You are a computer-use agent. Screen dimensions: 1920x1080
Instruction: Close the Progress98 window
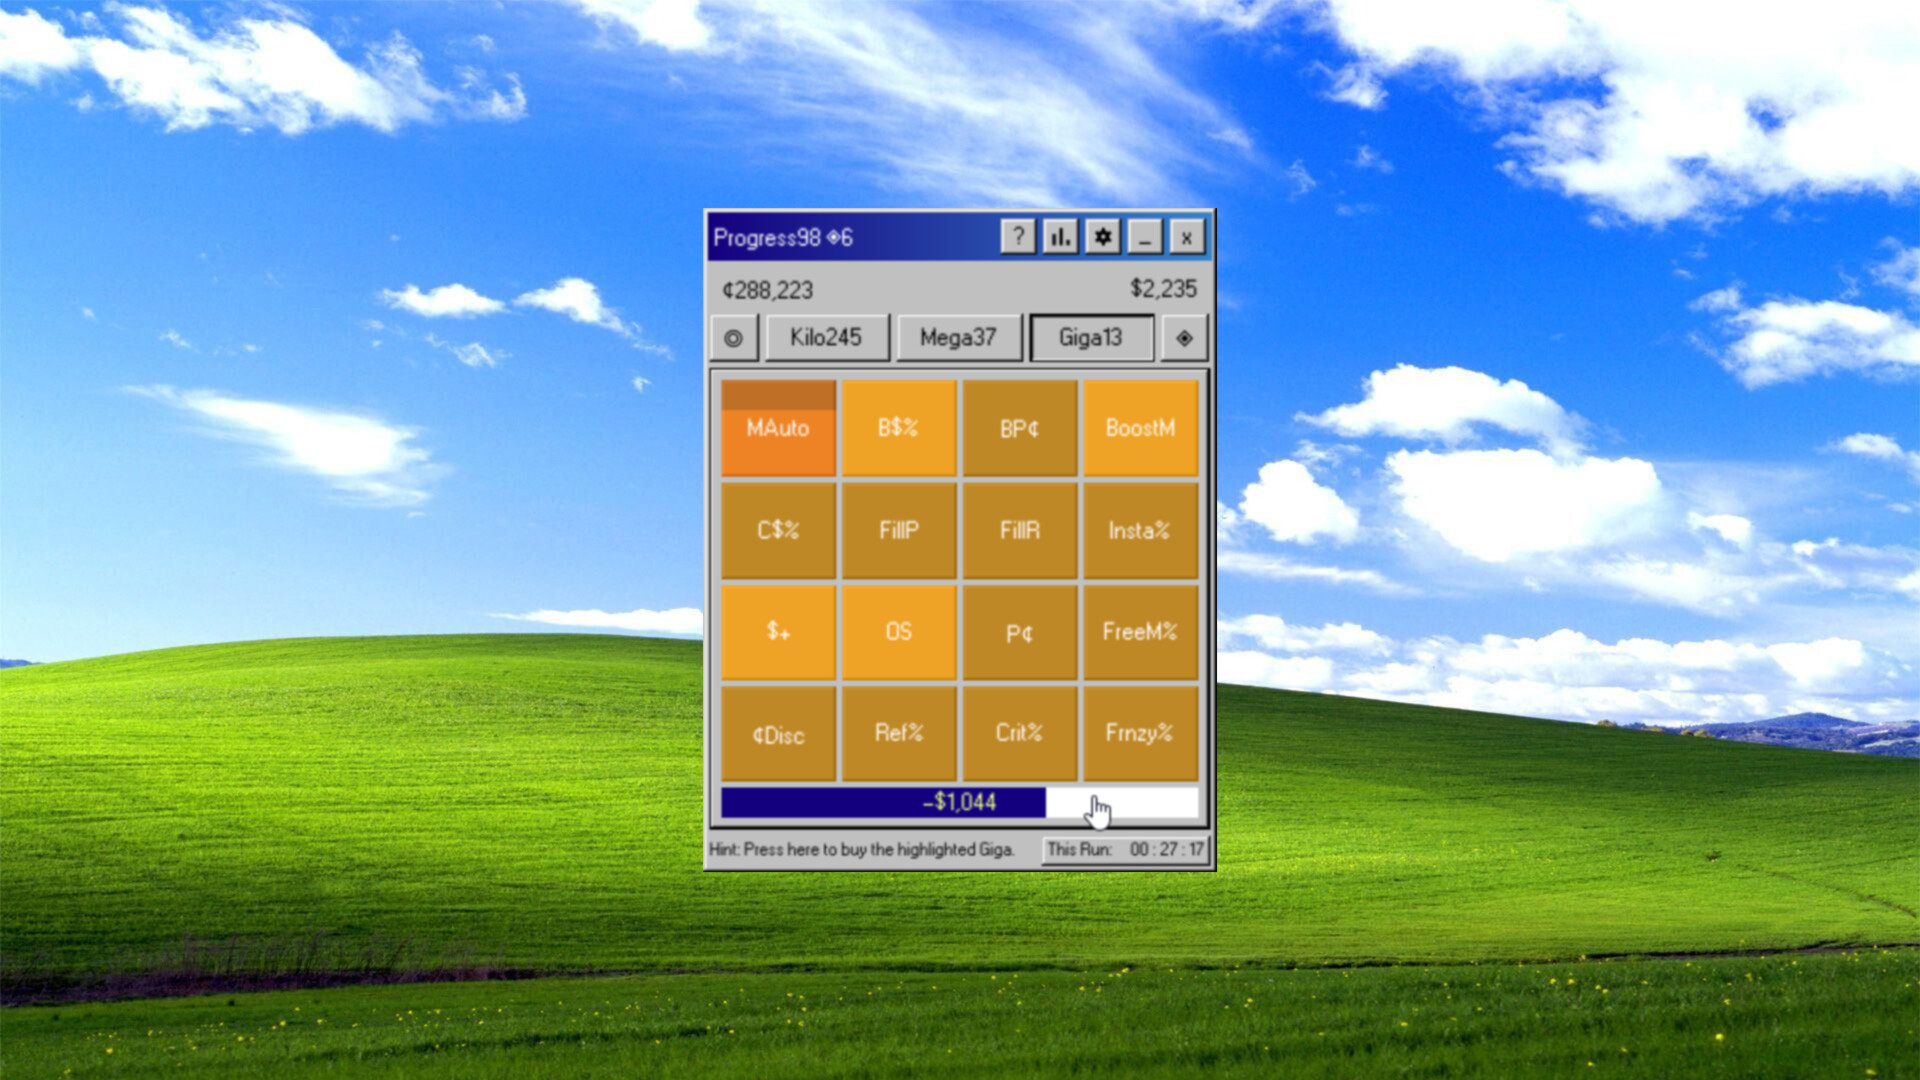click(x=1186, y=237)
